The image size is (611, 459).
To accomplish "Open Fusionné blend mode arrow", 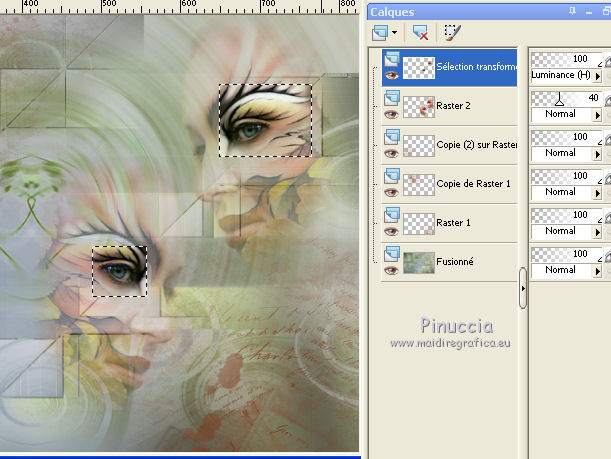I will (597, 271).
